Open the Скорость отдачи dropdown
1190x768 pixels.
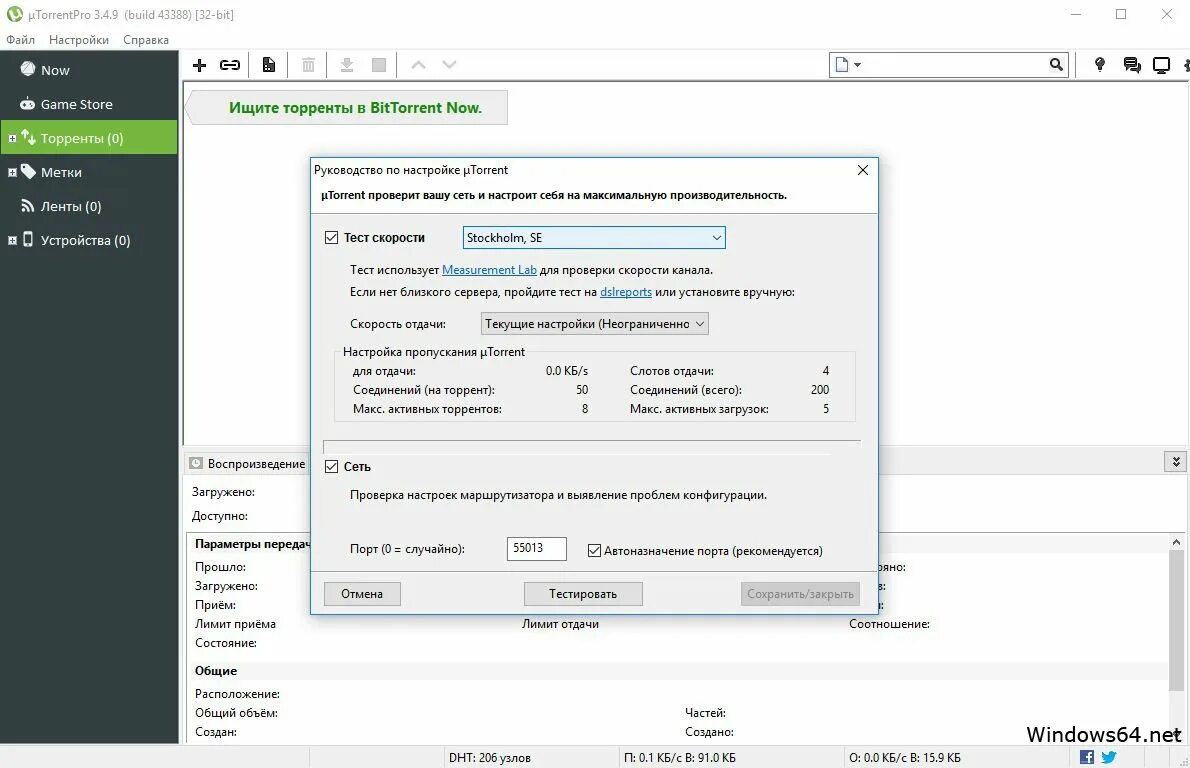point(595,324)
